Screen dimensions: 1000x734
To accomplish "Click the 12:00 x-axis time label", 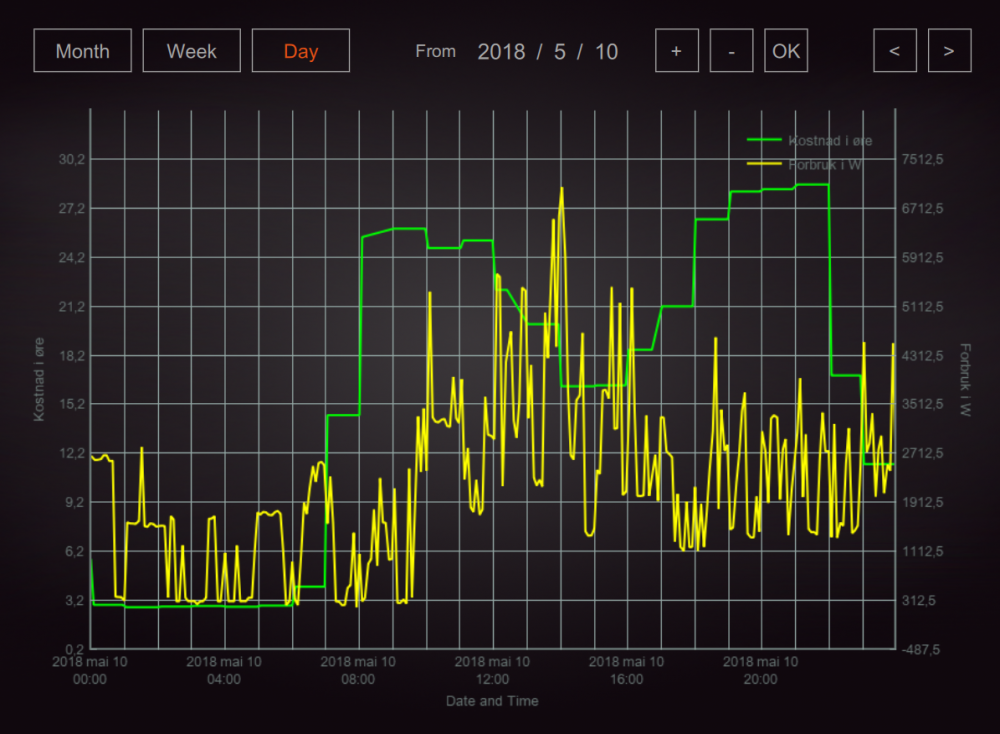I will coord(492,670).
